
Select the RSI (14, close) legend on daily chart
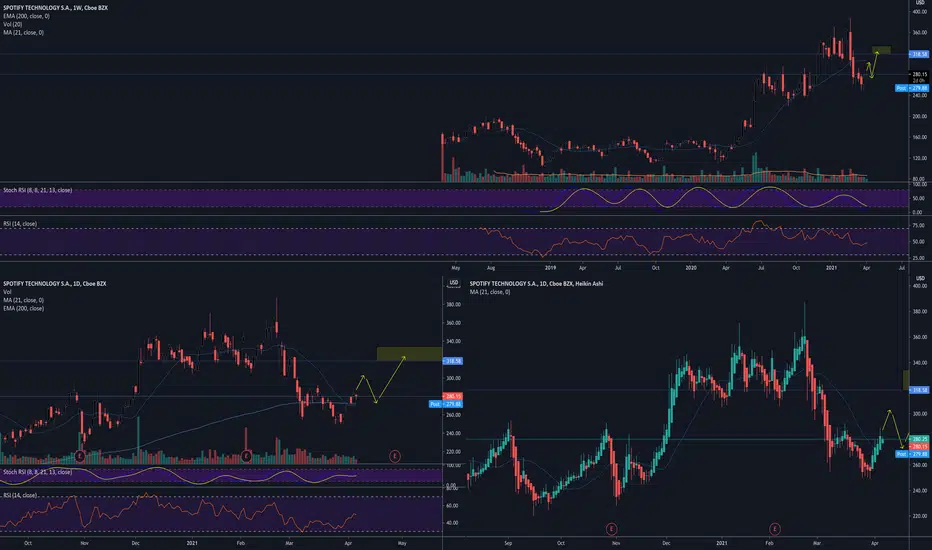(x=20, y=495)
